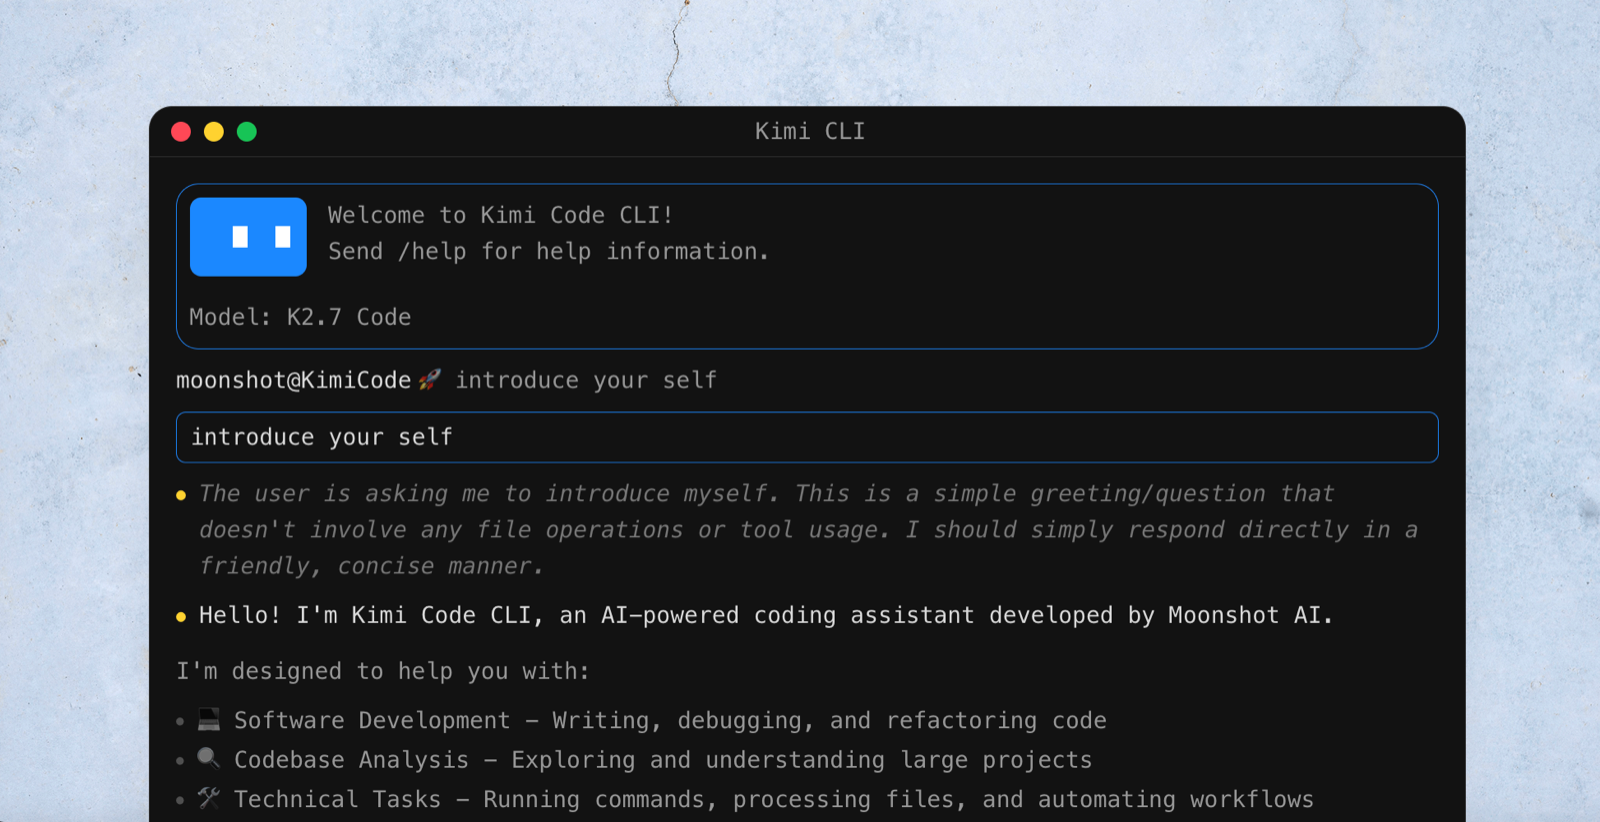Viewport: 1600px width, 822px height.
Task: Click the italic 'The user is asking me' line
Action: click(766, 493)
